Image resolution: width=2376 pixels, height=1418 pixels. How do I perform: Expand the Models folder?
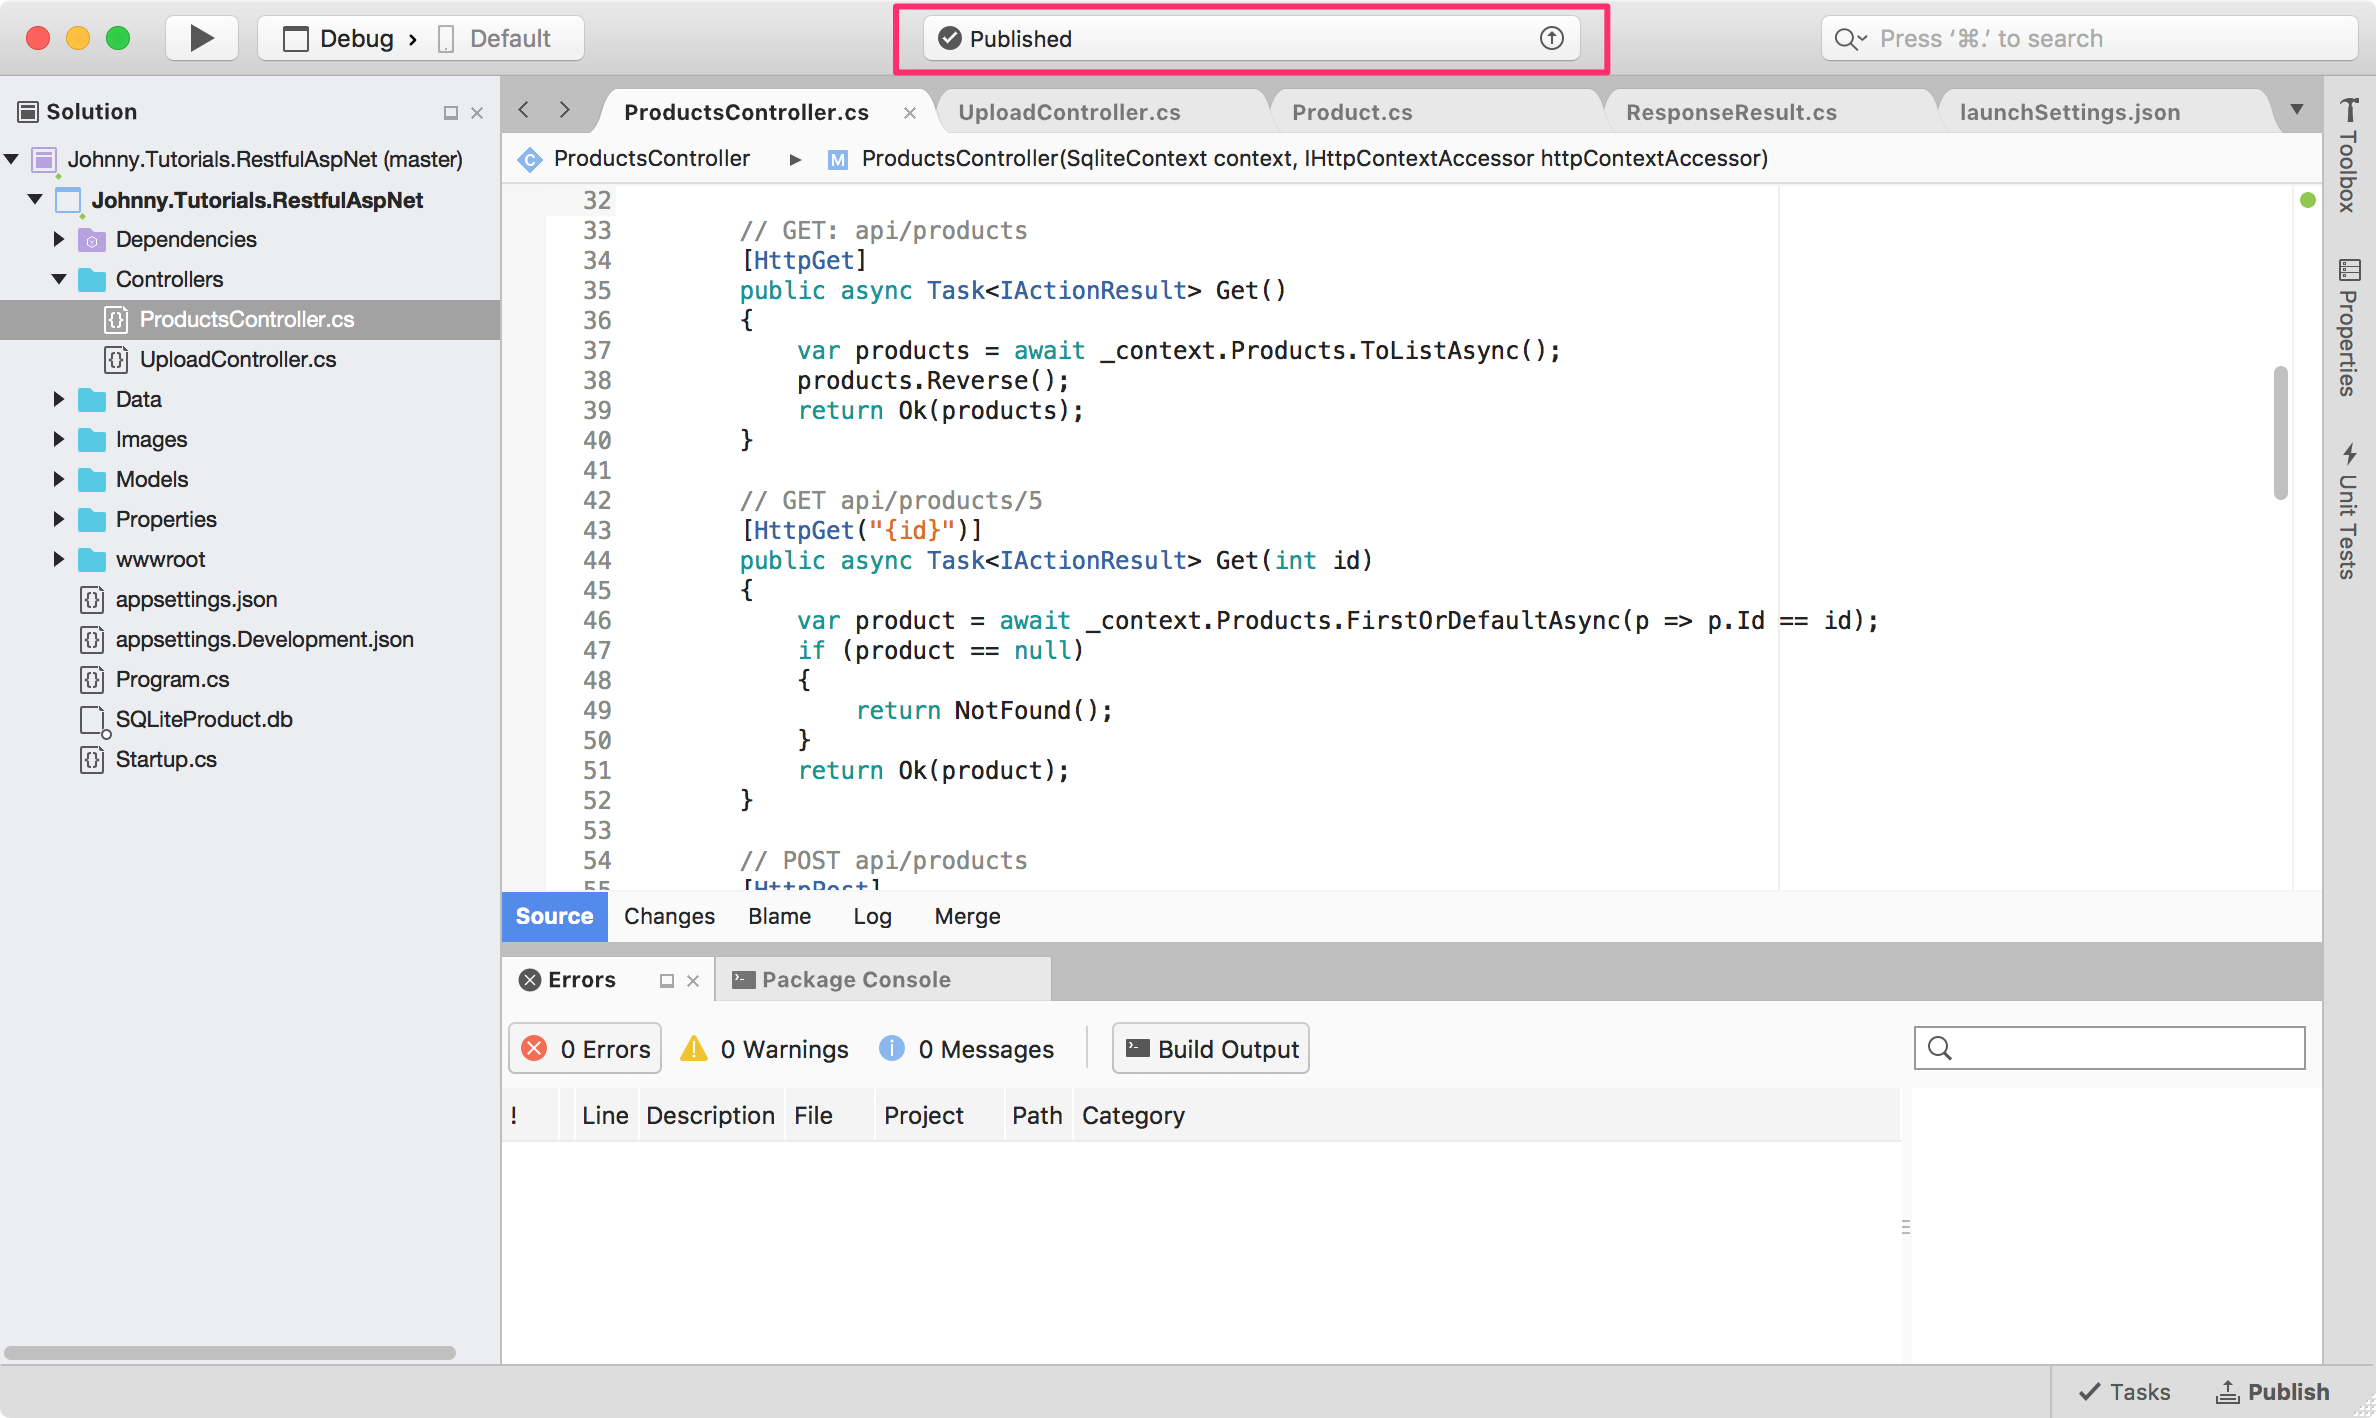(x=58, y=479)
